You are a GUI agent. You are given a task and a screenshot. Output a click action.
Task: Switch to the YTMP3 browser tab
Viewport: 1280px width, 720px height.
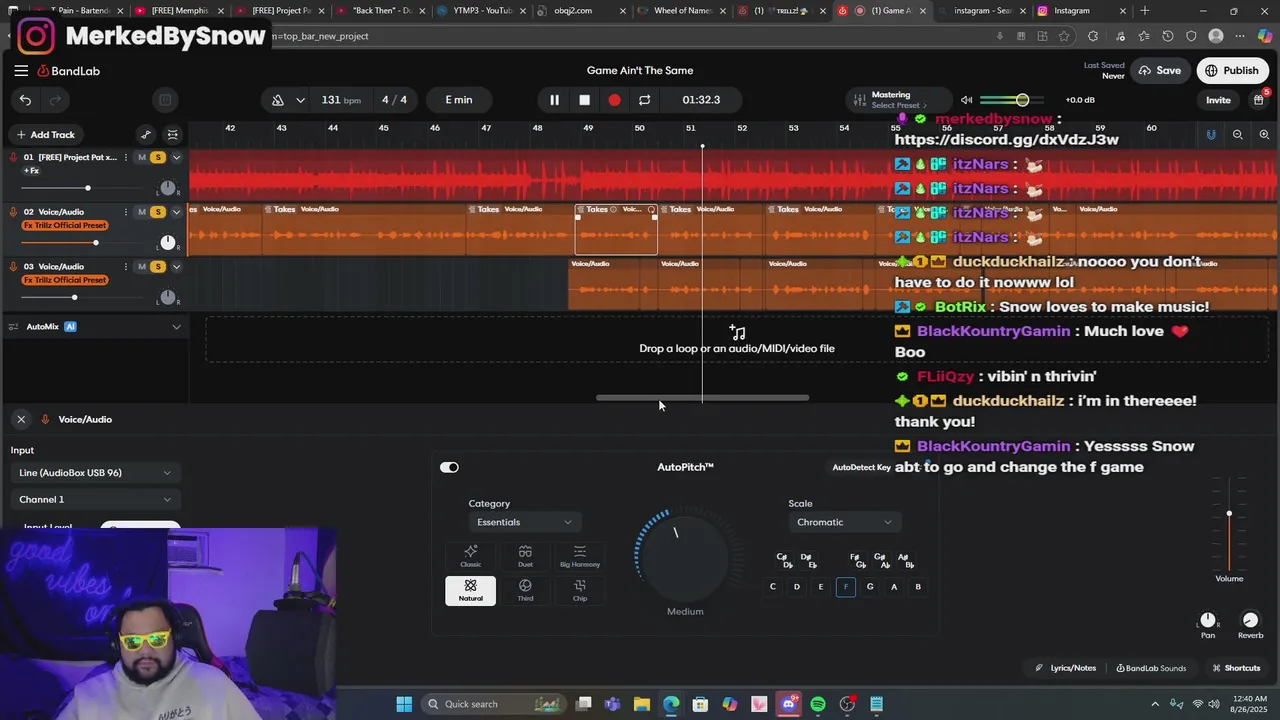pyautogui.click(x=482, y=11)
